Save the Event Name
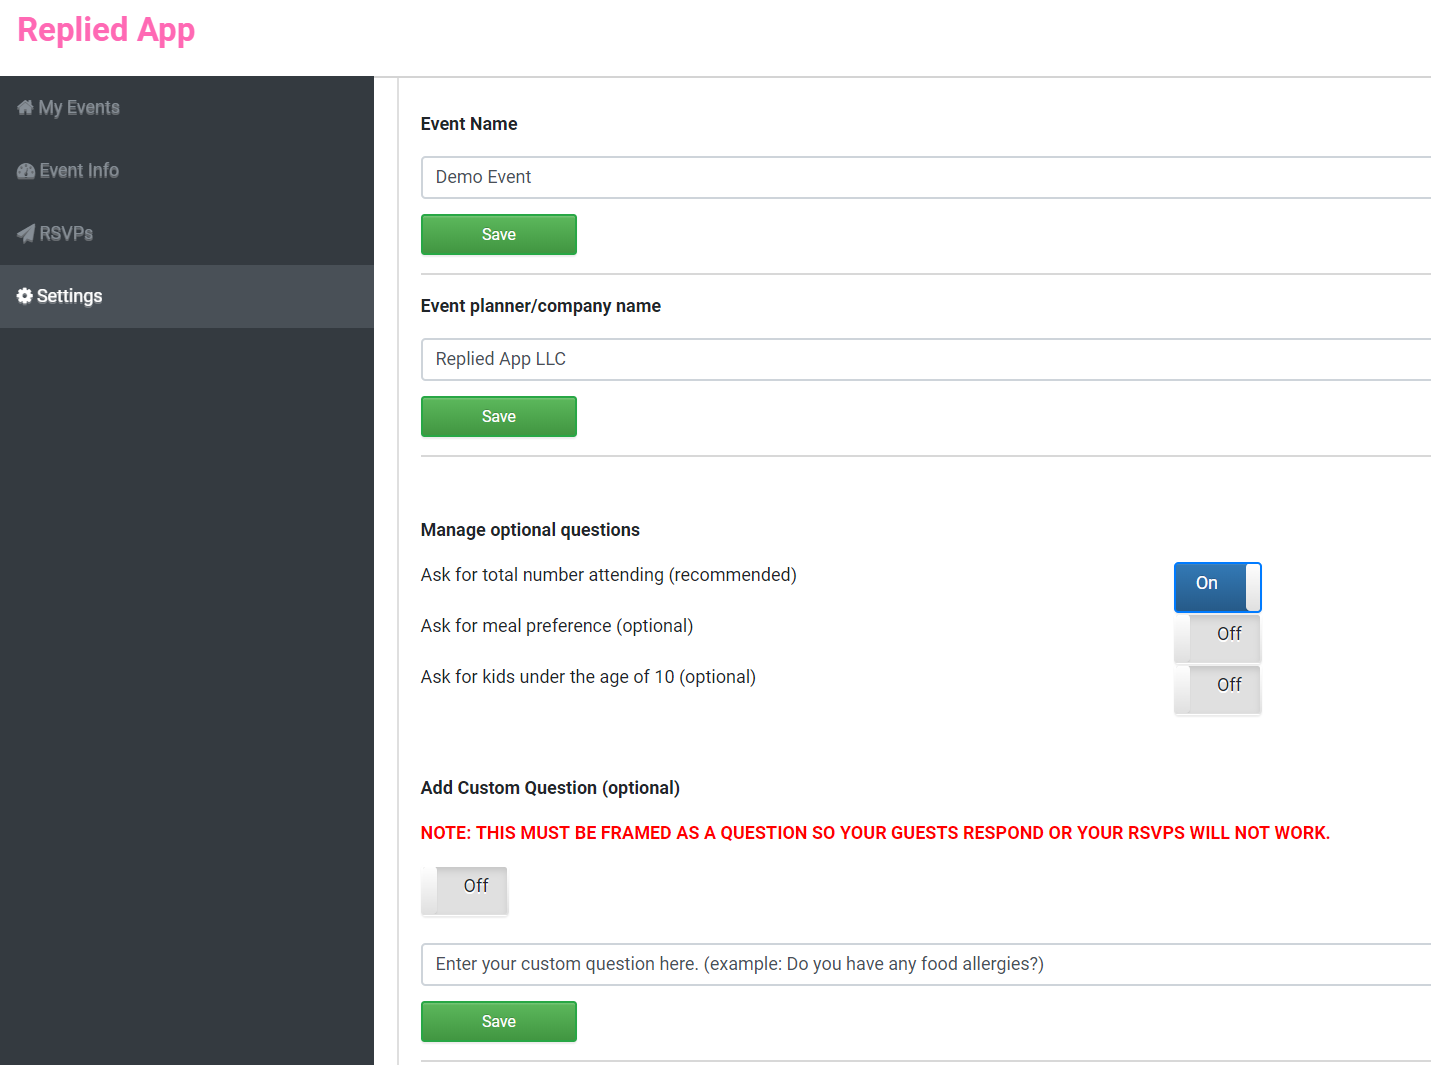This screenshot has width=1431, height=1065. pos(498,234)
